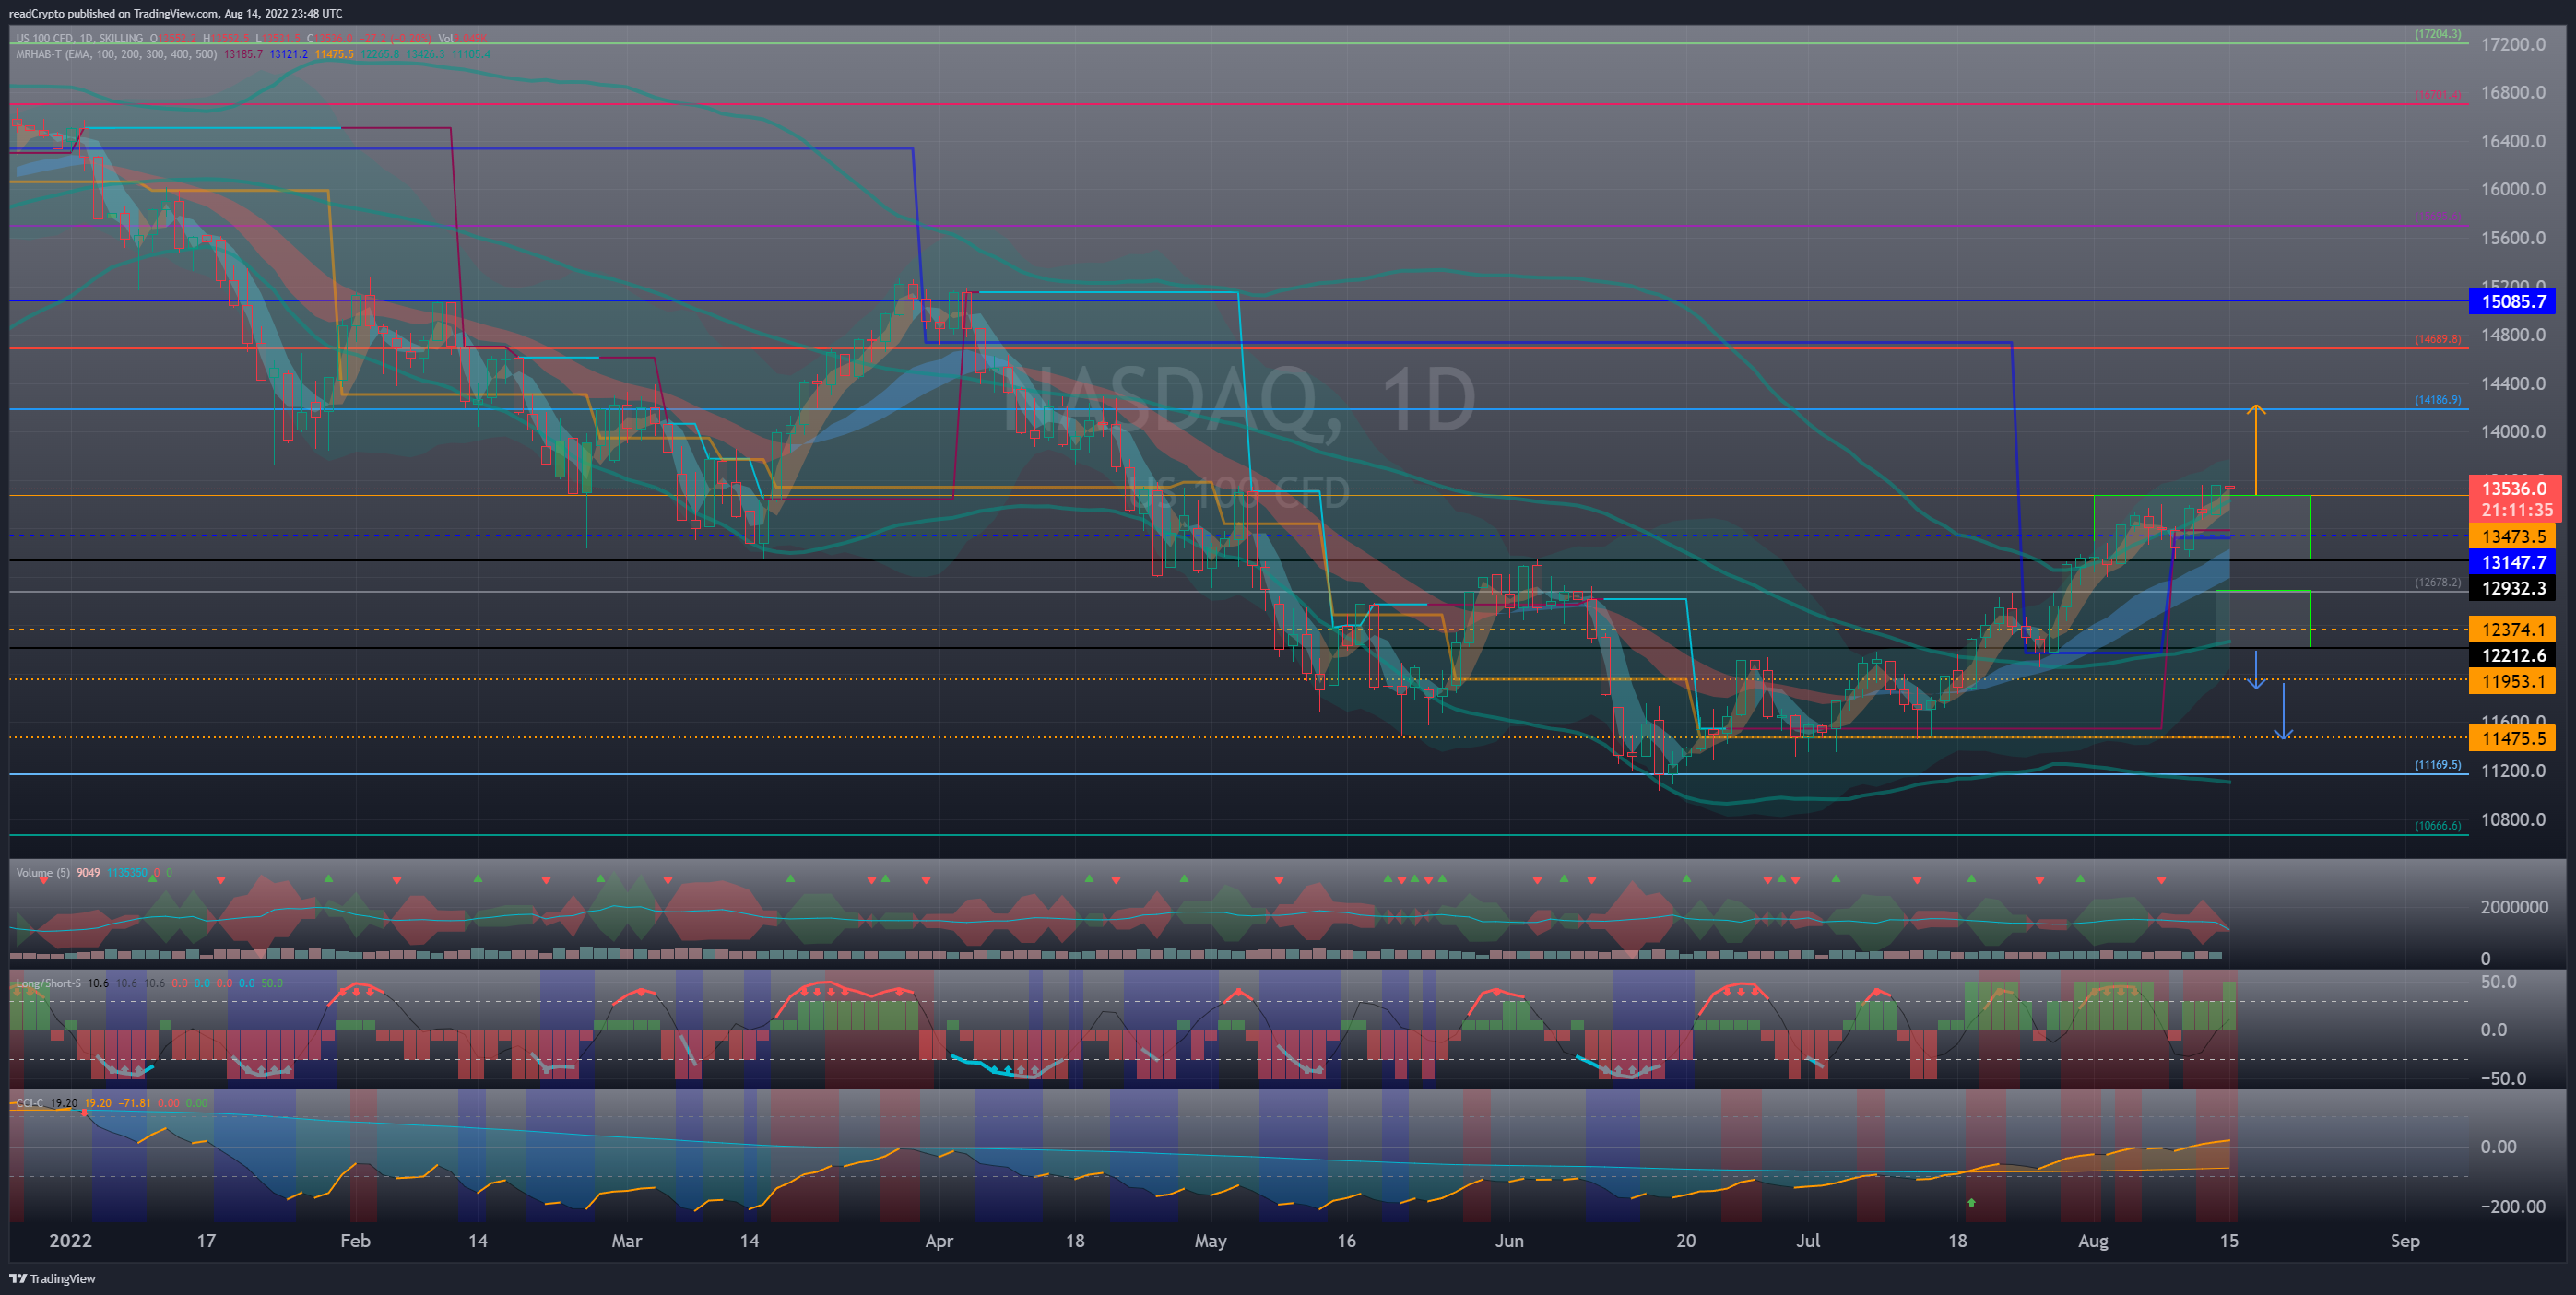Click the 10800.0 price axis value
The height and width of the screenshot is (1295, 2576).
pyautogui.click(x=2513, y=819)
